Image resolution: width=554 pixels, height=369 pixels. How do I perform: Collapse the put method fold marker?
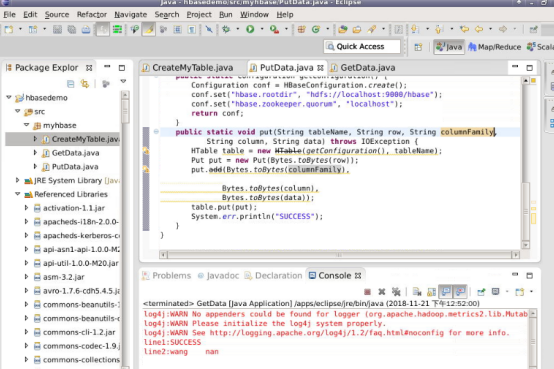pyautogui.click(x=156, y=132)
